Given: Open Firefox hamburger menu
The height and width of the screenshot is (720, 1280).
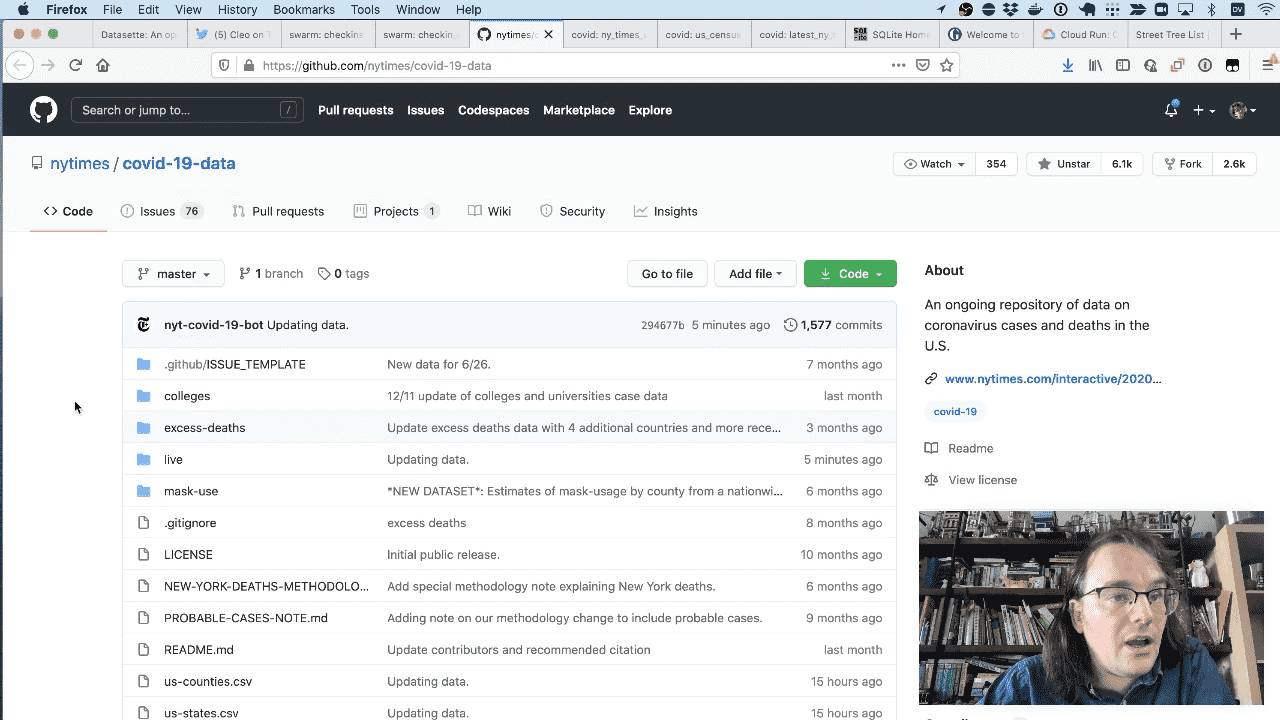Looking at the screenshot, I should click(1268, 65).
